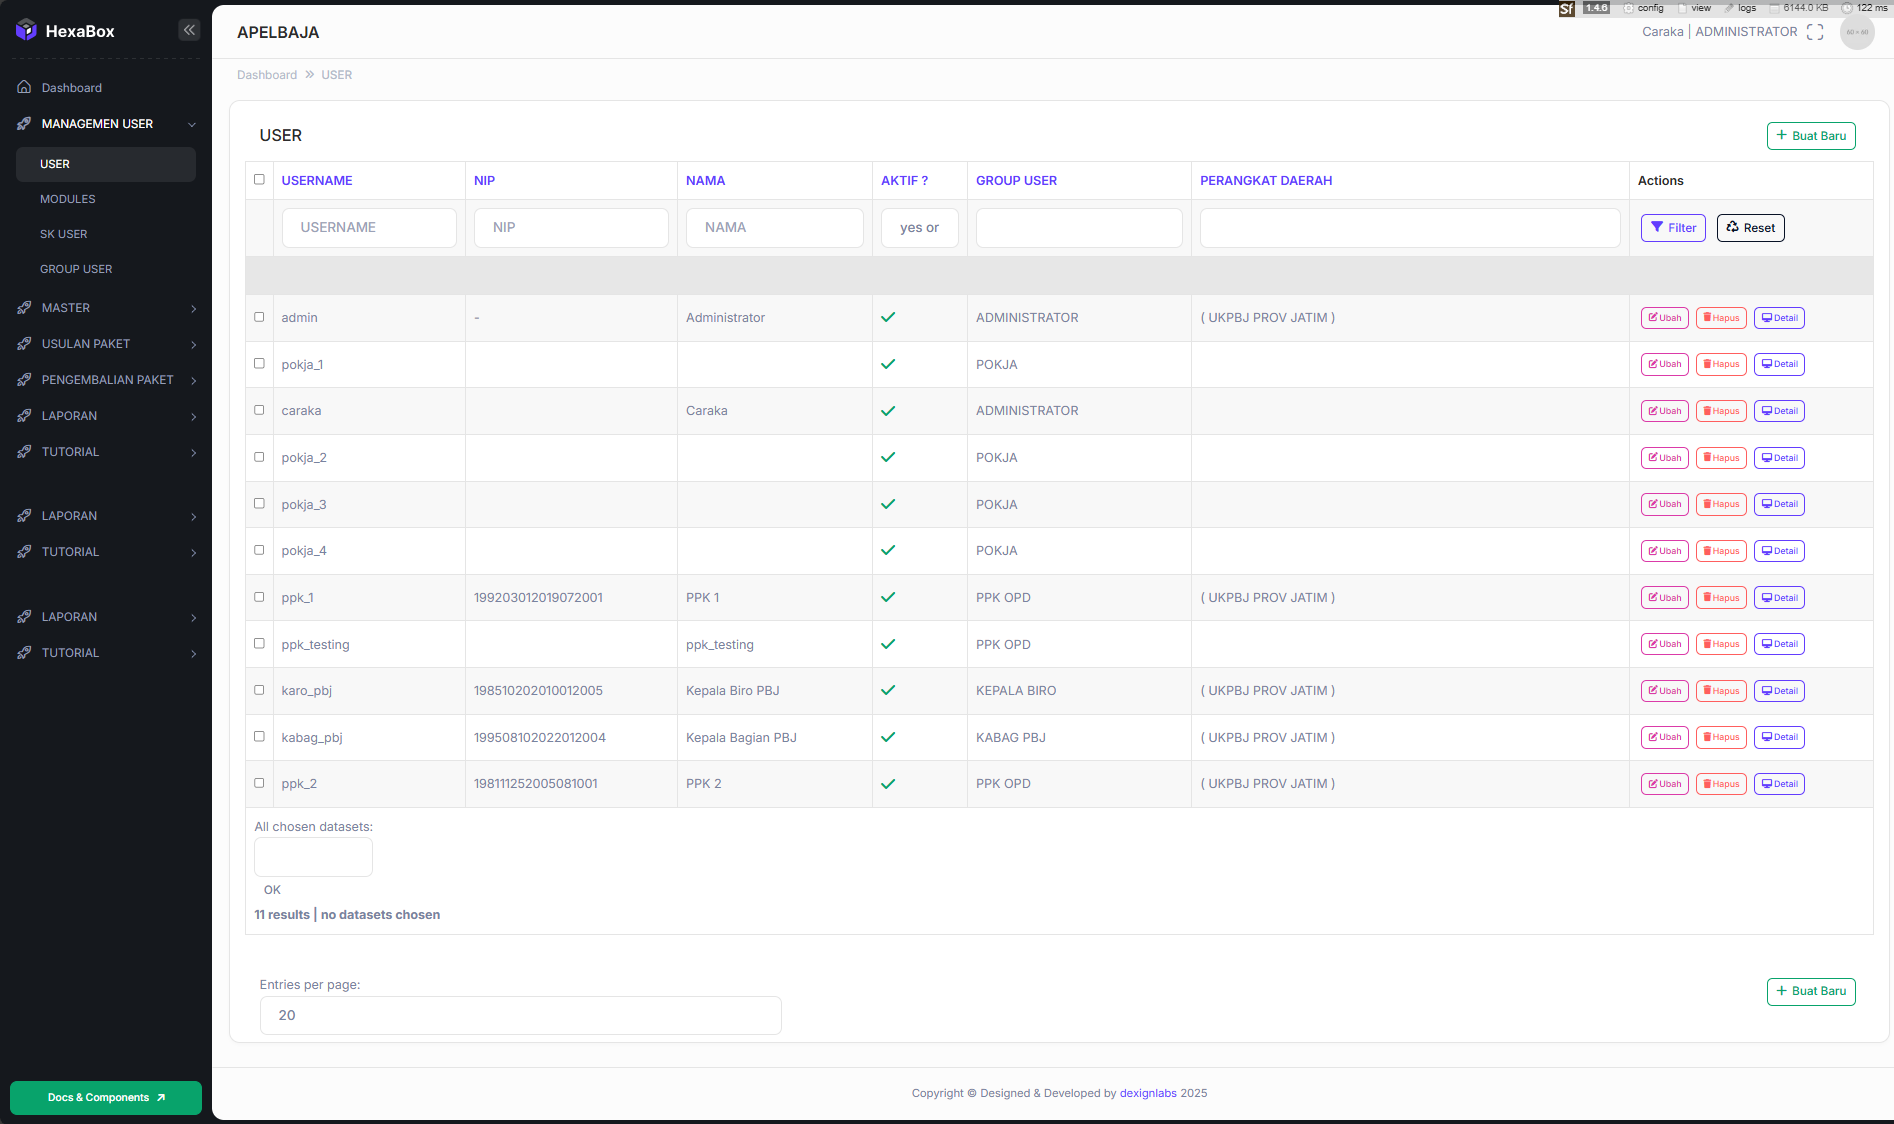Viewport: 1894px width, 1124px height.
Task: Click the Symfony toolbar logo icon
Action: tap(1566, 9)
